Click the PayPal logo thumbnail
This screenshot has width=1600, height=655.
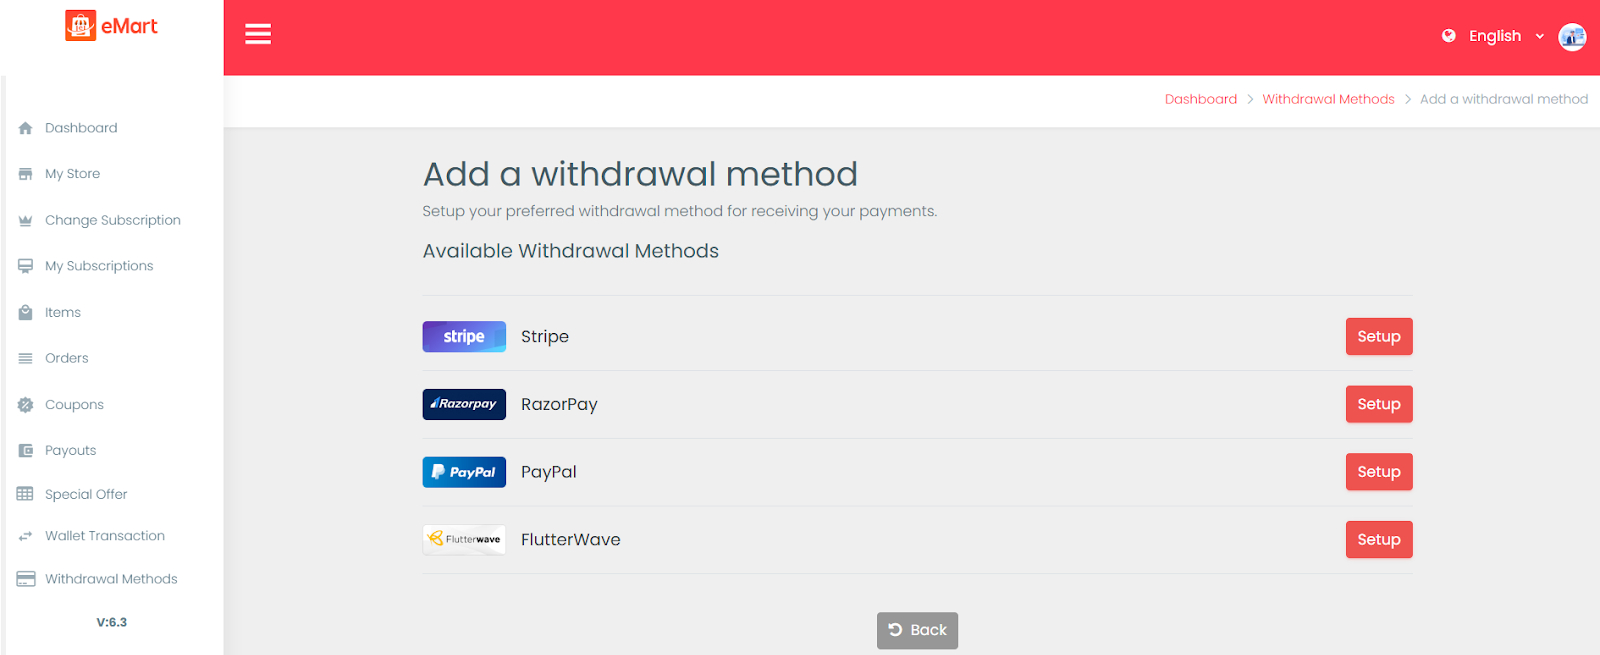(x=464, y=472)
